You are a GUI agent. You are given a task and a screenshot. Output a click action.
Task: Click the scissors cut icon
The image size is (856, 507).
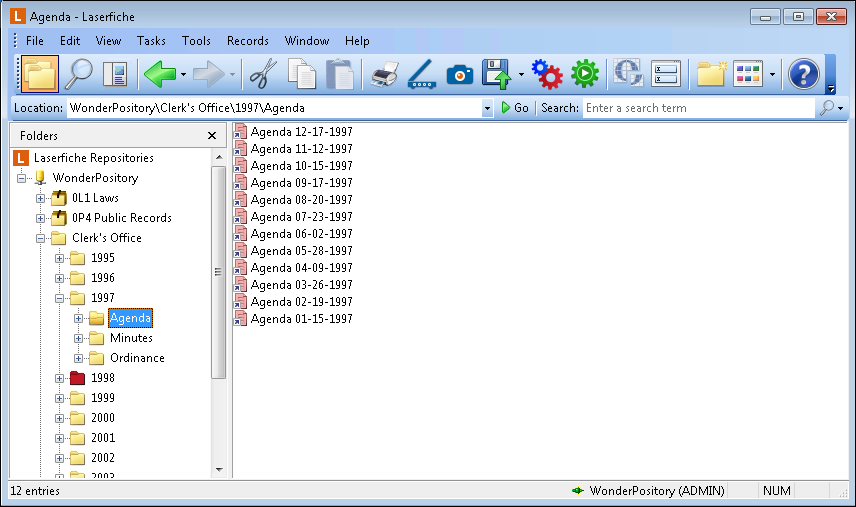pos(263,74)
